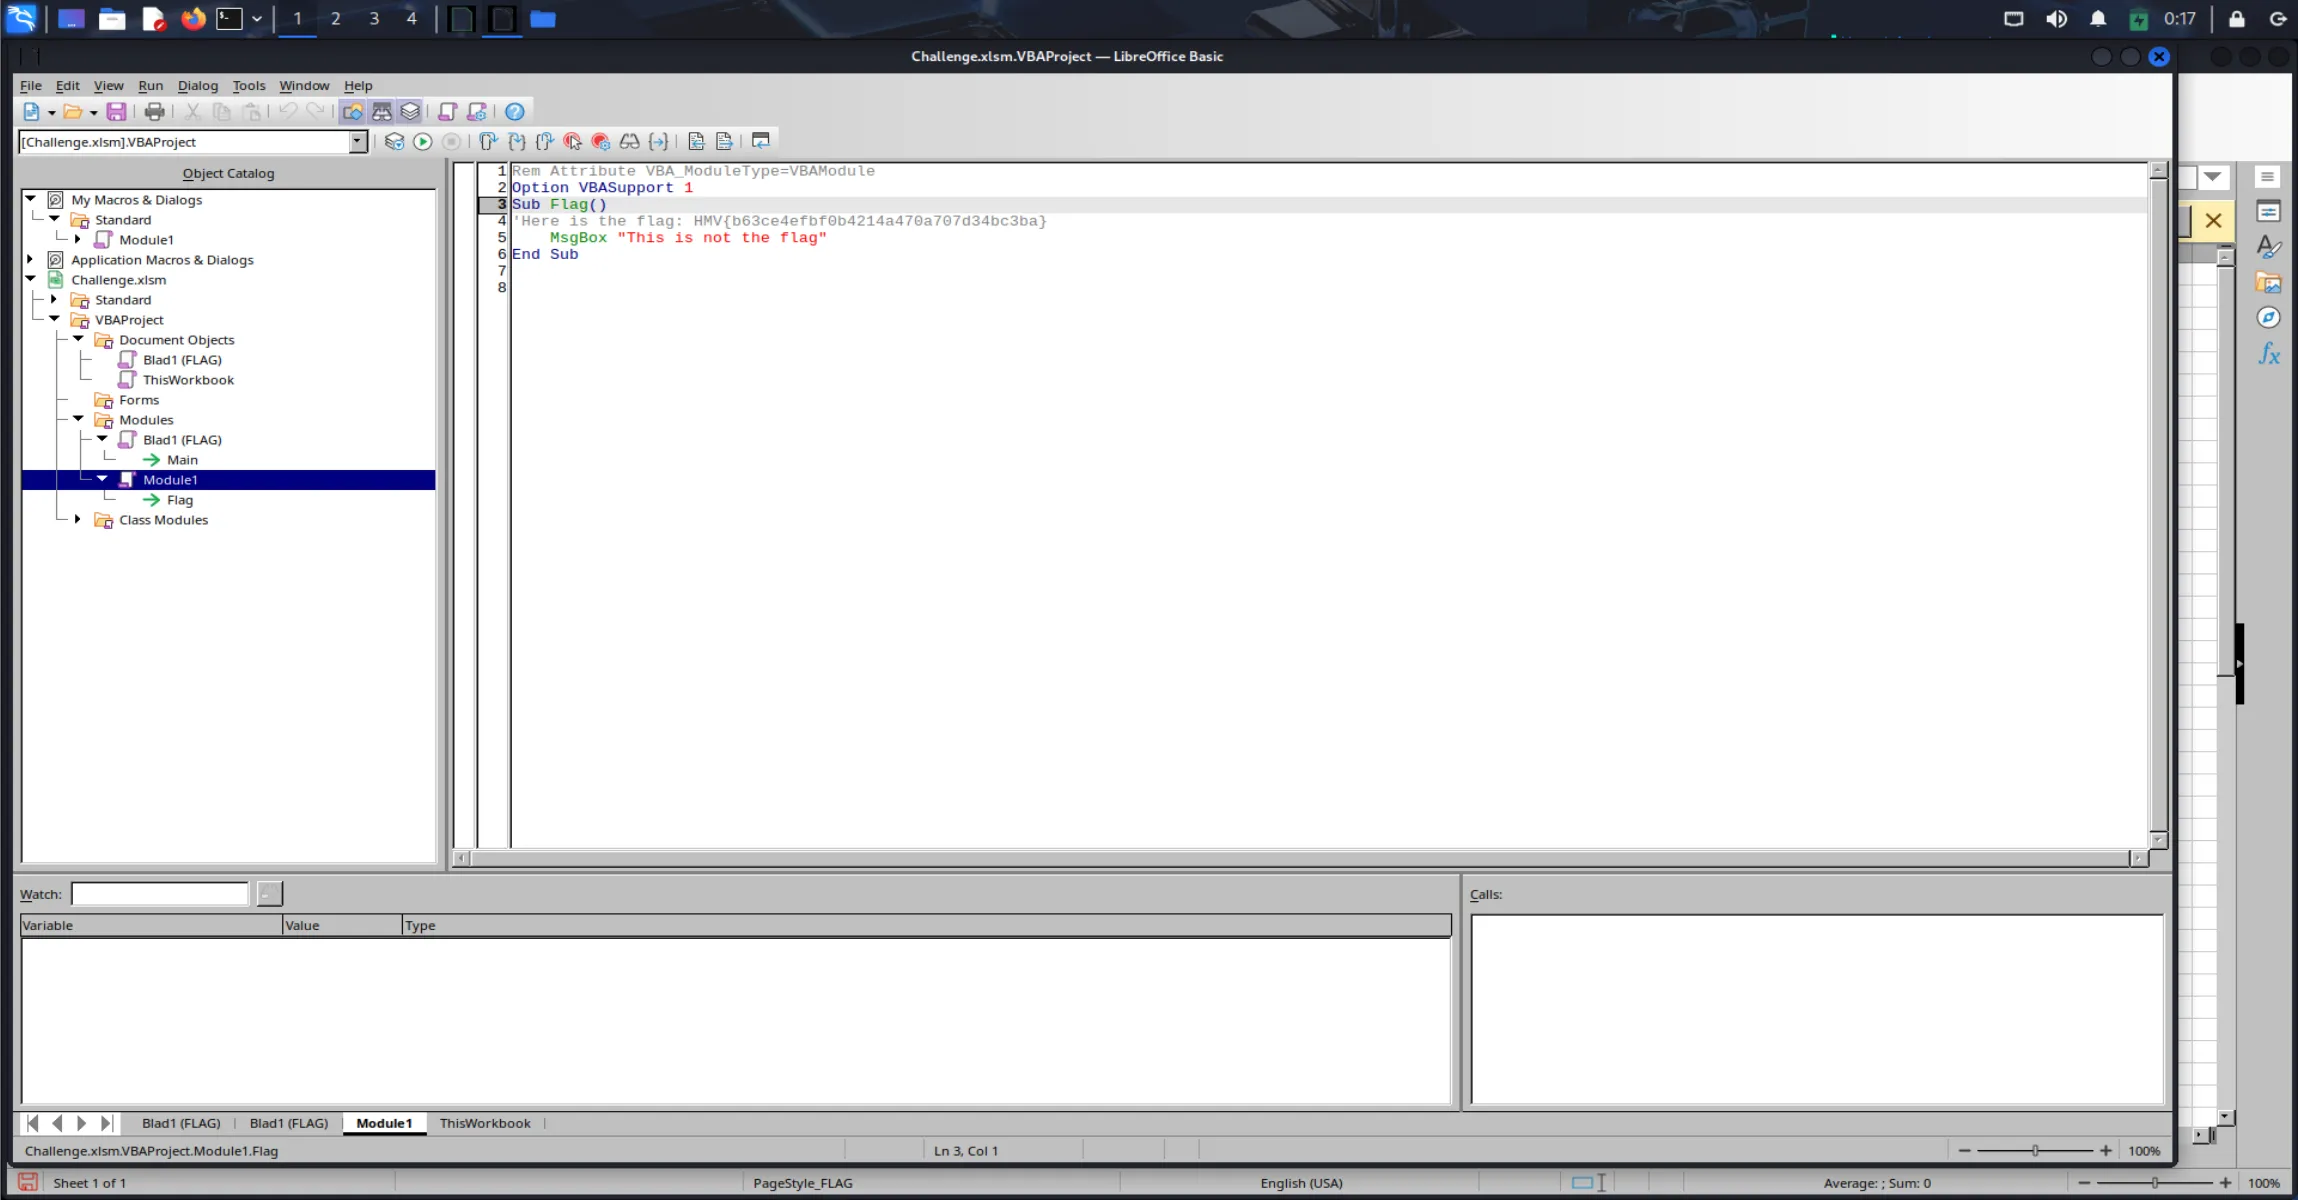The image size is (2298, 1200).
Task: Select the Flag subroutine in tree
Action: 180,500
